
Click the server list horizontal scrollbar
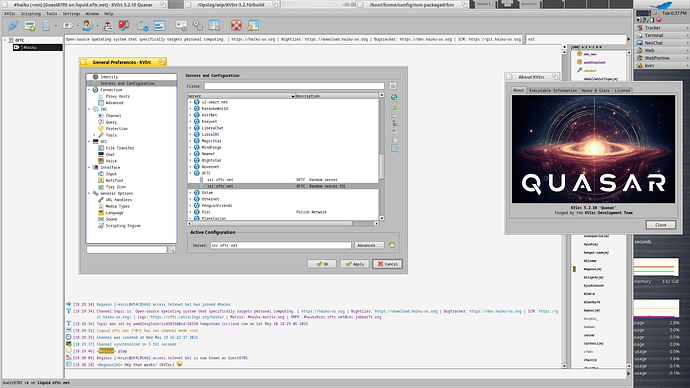[283, 223]
